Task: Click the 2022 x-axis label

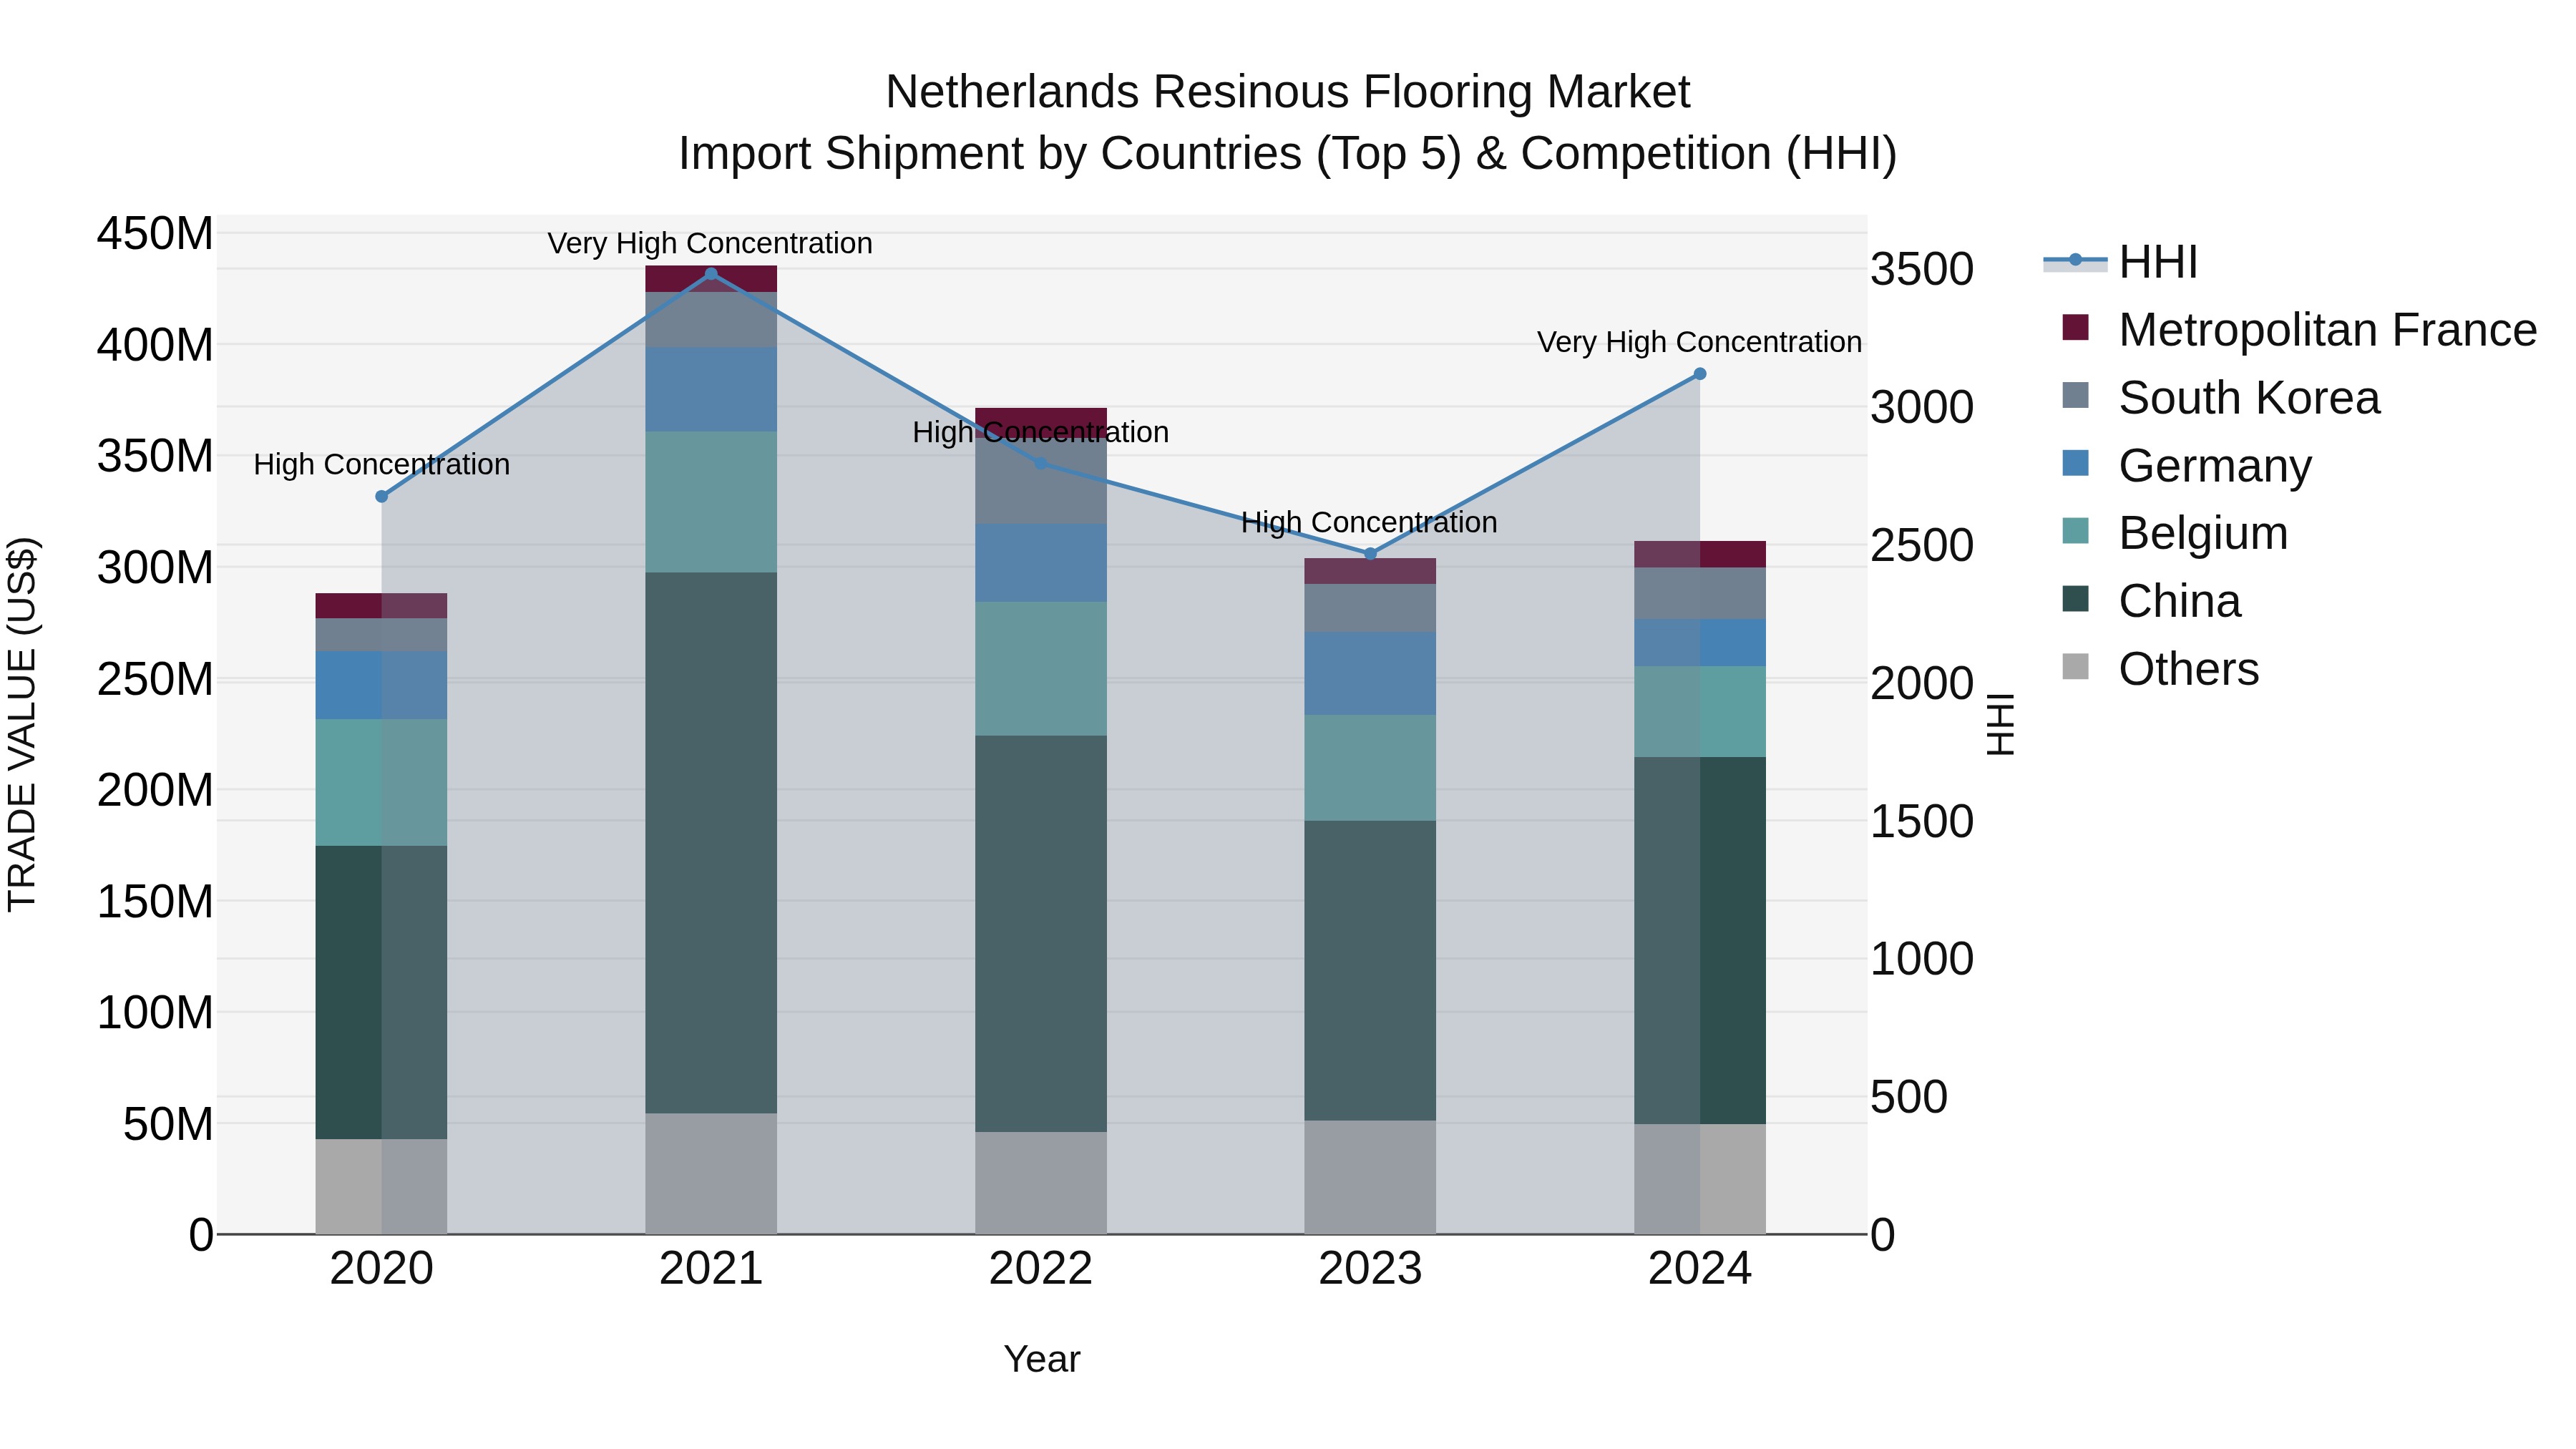Action: click(1041, 1269)
